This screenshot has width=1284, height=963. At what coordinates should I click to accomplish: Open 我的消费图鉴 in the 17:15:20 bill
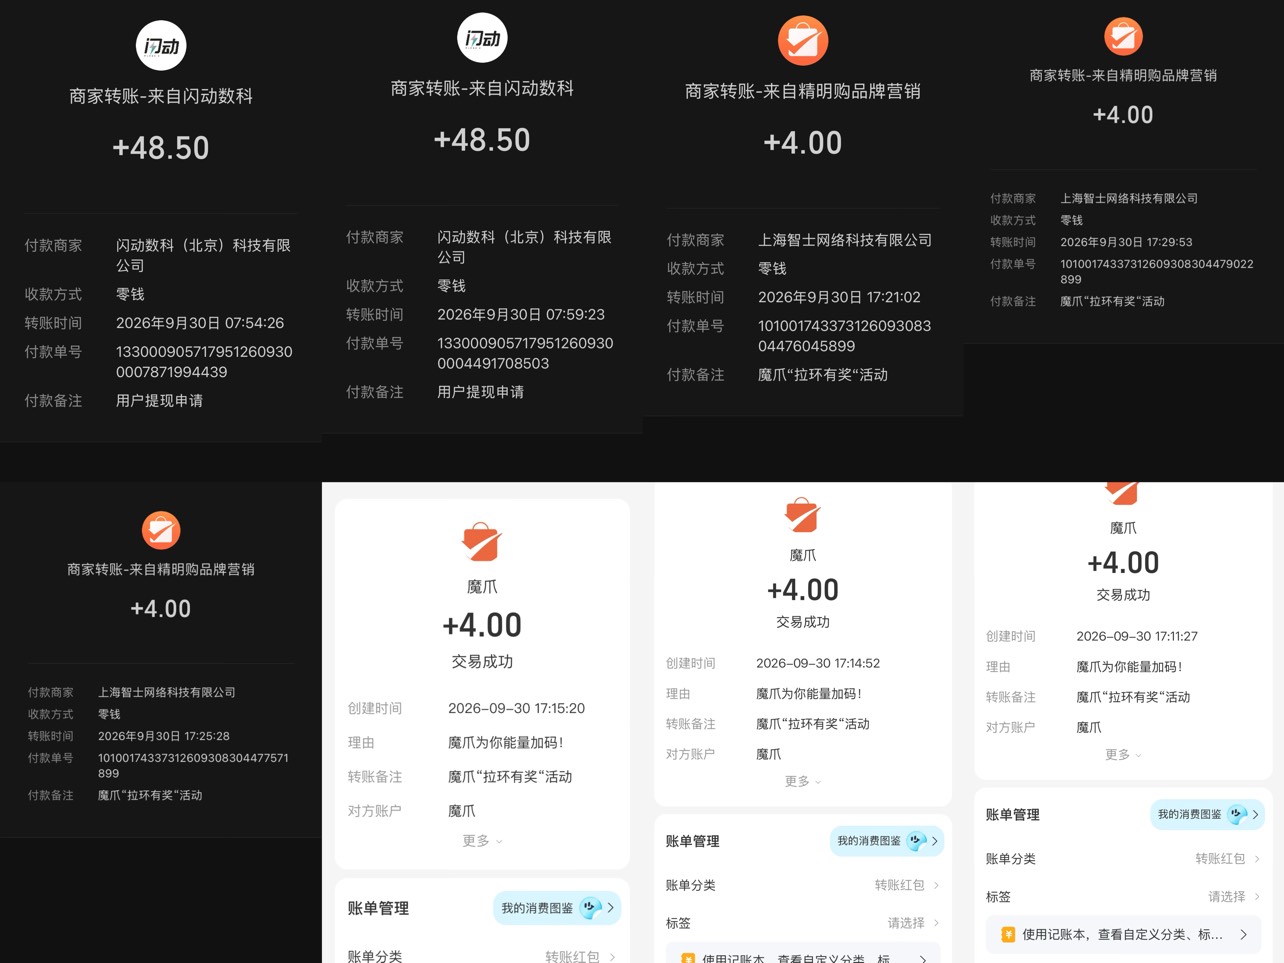[557, 908]
